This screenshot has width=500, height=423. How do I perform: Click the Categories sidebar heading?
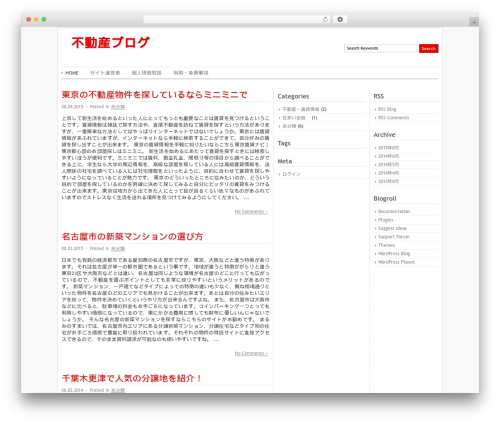pyautogui.click(x=293, y=96)
